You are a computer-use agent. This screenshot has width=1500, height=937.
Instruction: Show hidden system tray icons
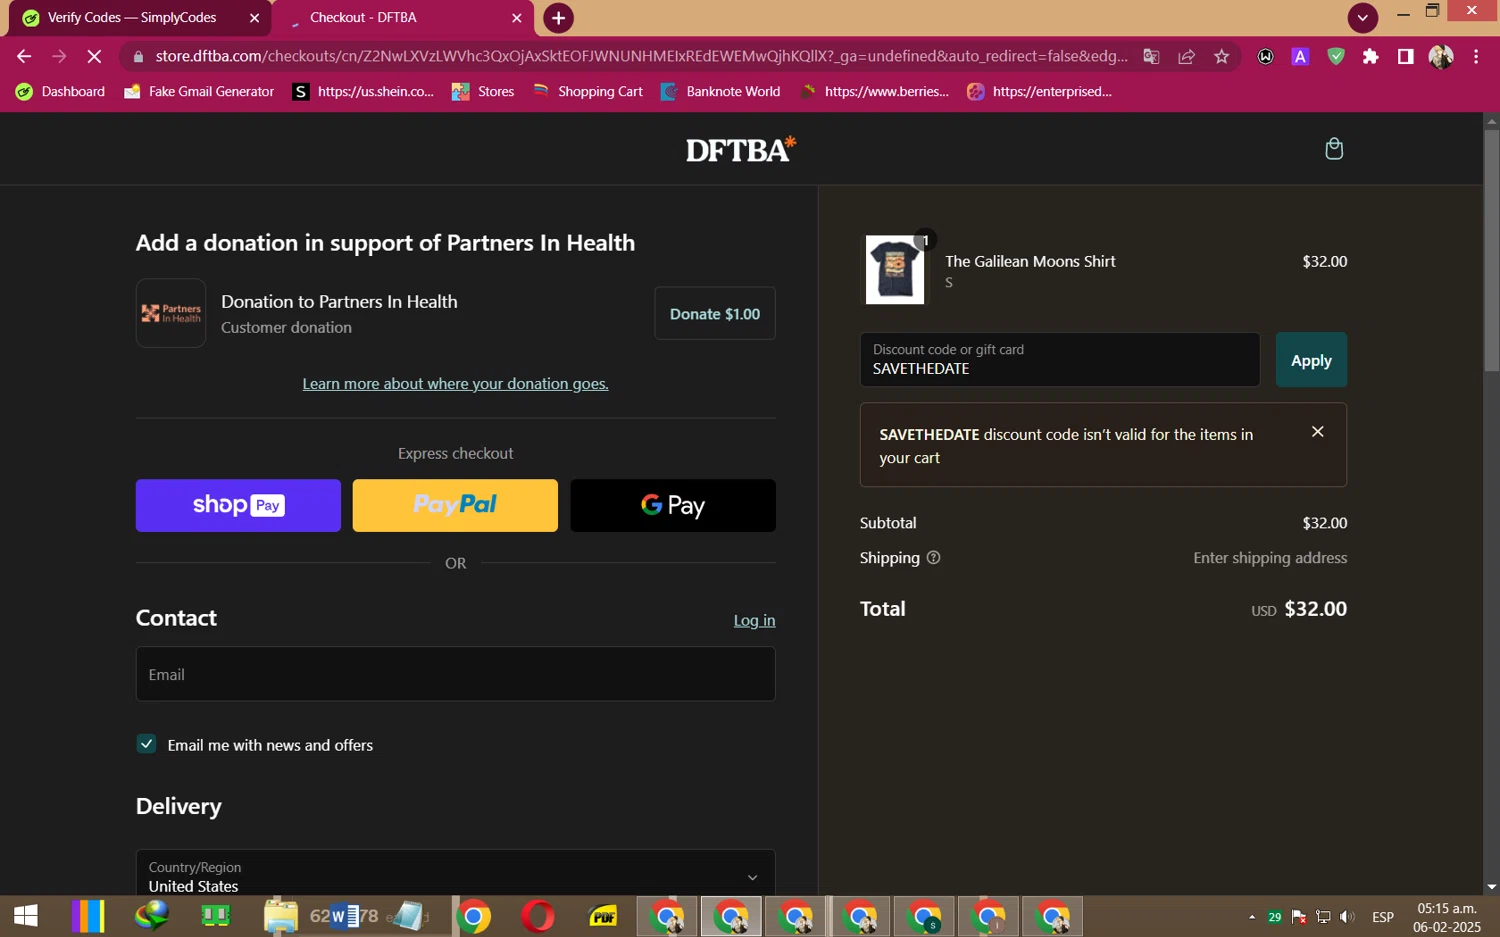[1251, 916]
